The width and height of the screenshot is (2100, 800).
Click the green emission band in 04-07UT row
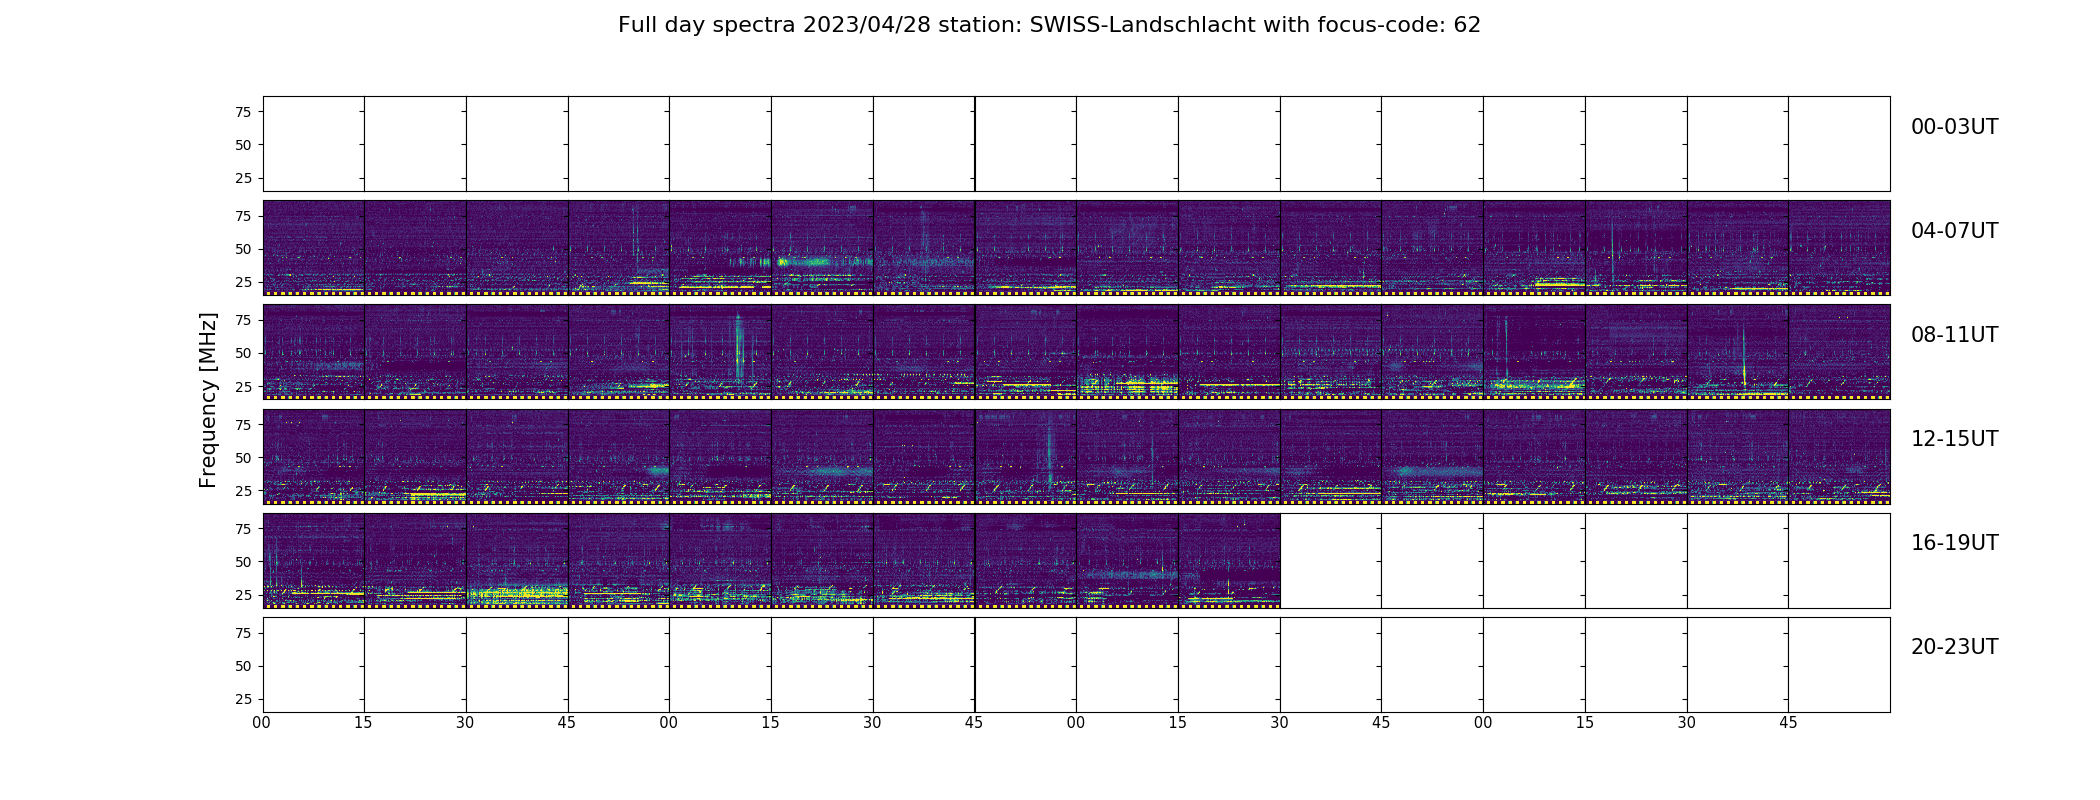click(803, 262)
